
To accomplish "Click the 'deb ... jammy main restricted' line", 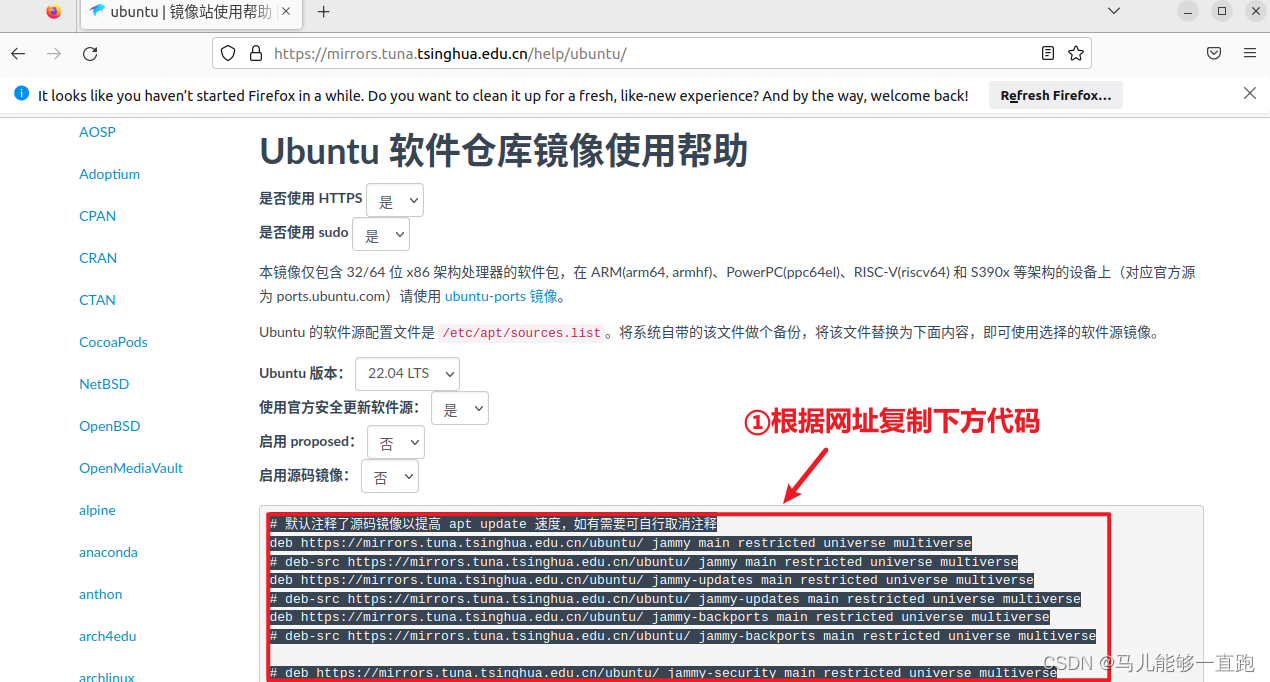I will coord(620,543).
